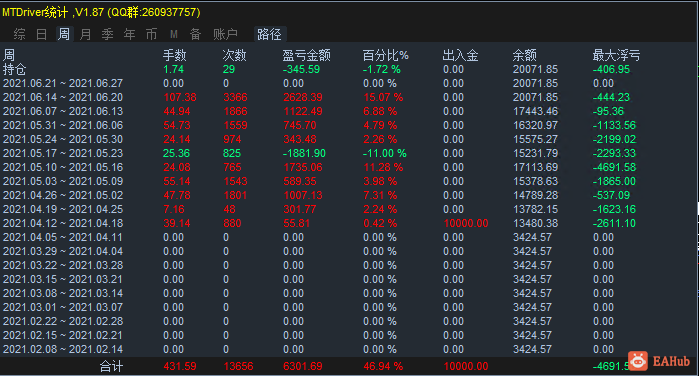The height and width of the screenshot is (376, 699).
Task: Click profit value 2628.39
Action: click(x=302, y=97)
